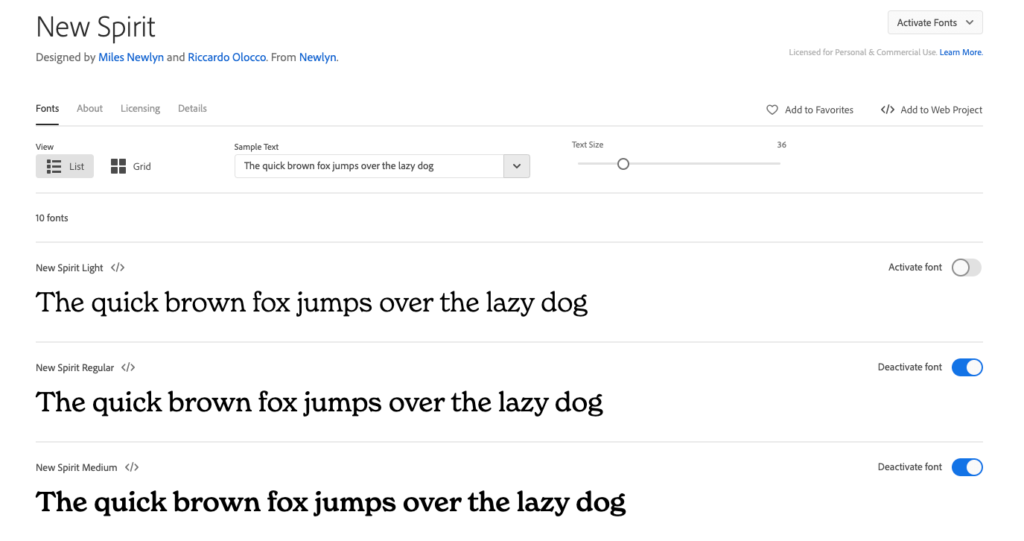This screenshot has height=541, width=1024.
Task: Click the New Spirit Light name label
Action: (69, 268)
